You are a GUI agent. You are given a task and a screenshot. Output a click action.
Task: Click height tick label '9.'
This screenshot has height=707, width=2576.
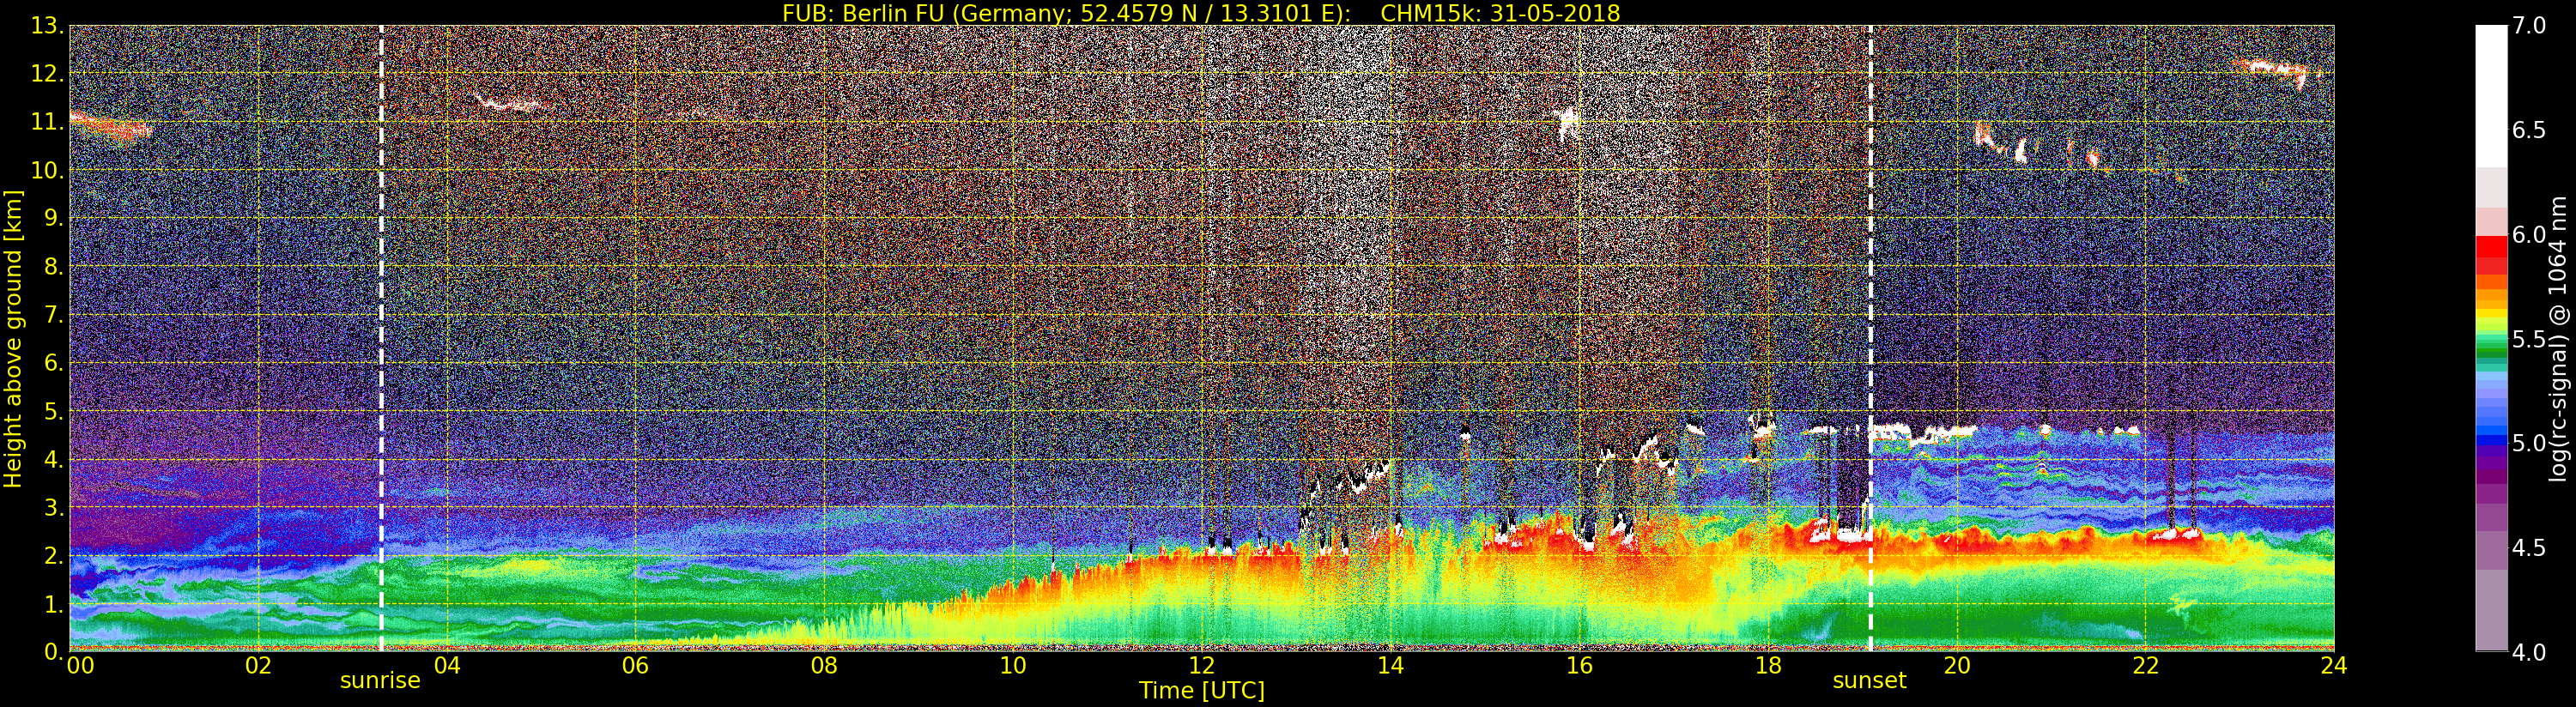[x=53, y=218]
